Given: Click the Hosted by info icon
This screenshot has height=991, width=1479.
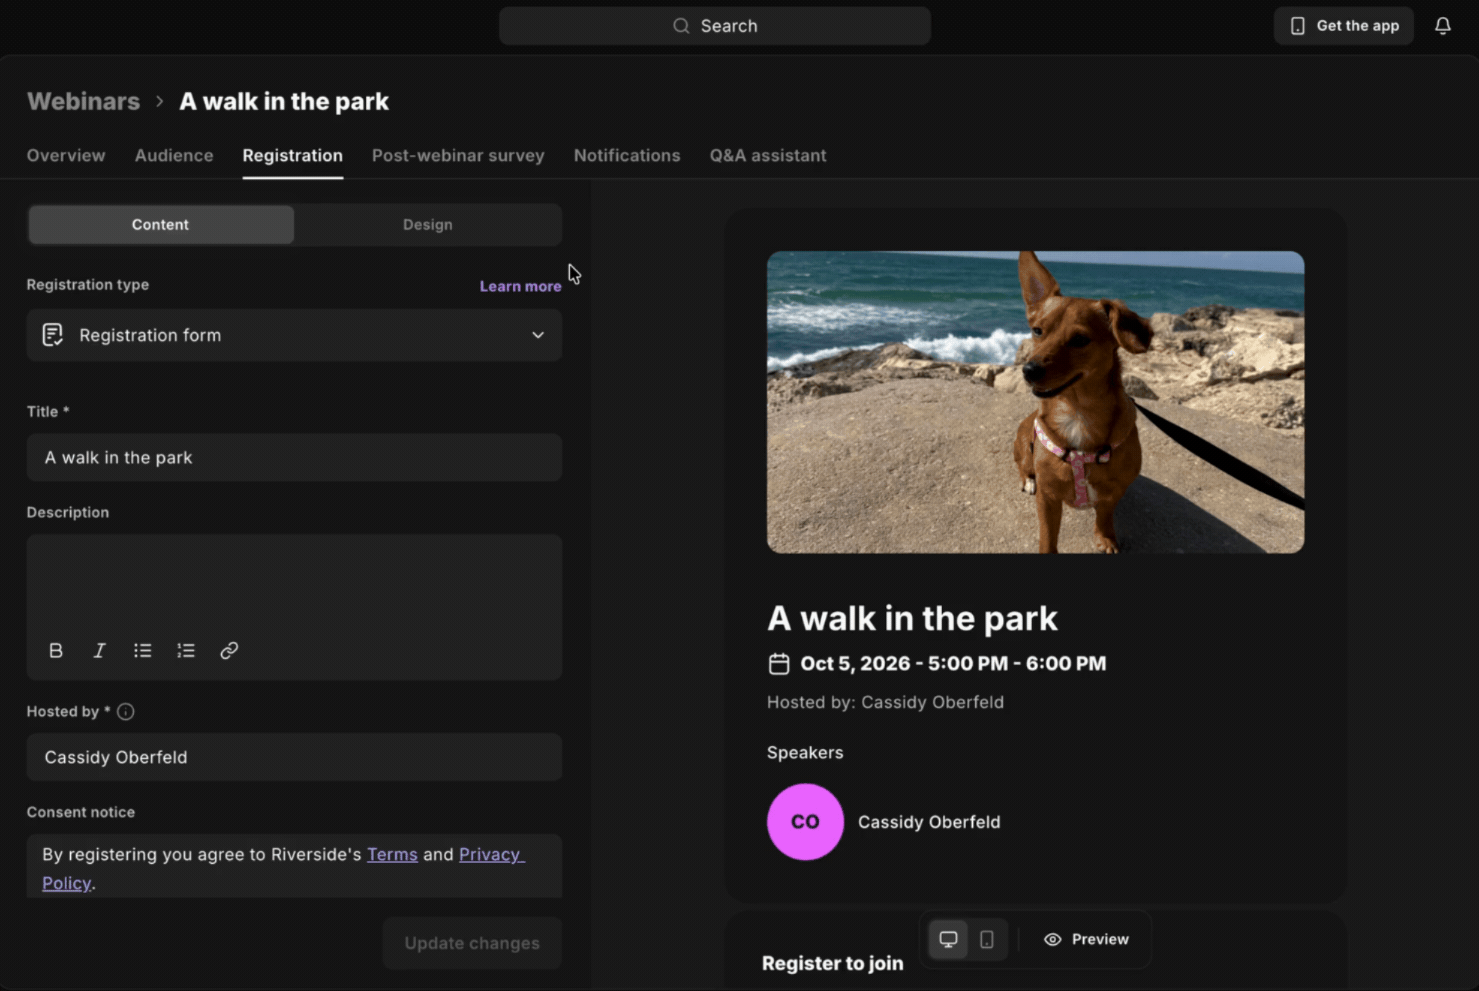Looking at the screenshot, I should (126, 712).
